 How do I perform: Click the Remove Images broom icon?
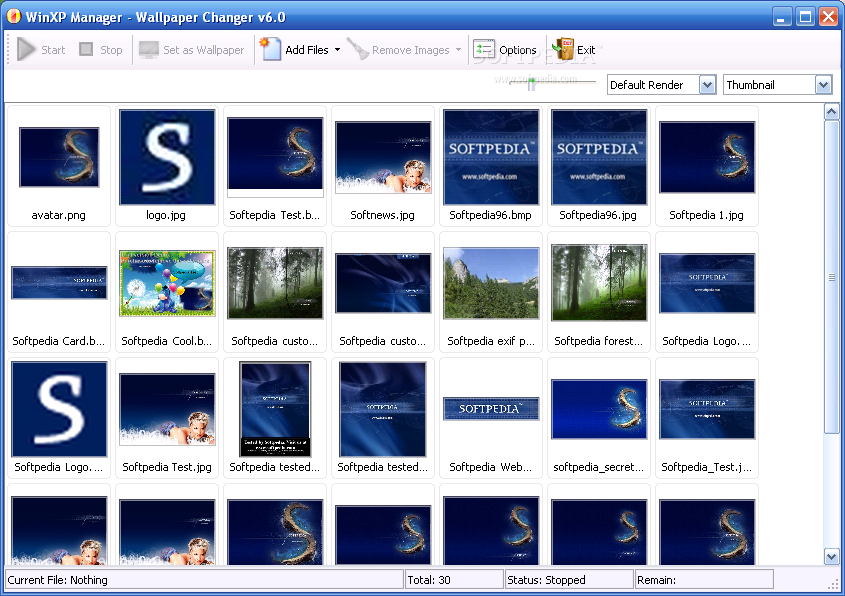click(357, 49)
